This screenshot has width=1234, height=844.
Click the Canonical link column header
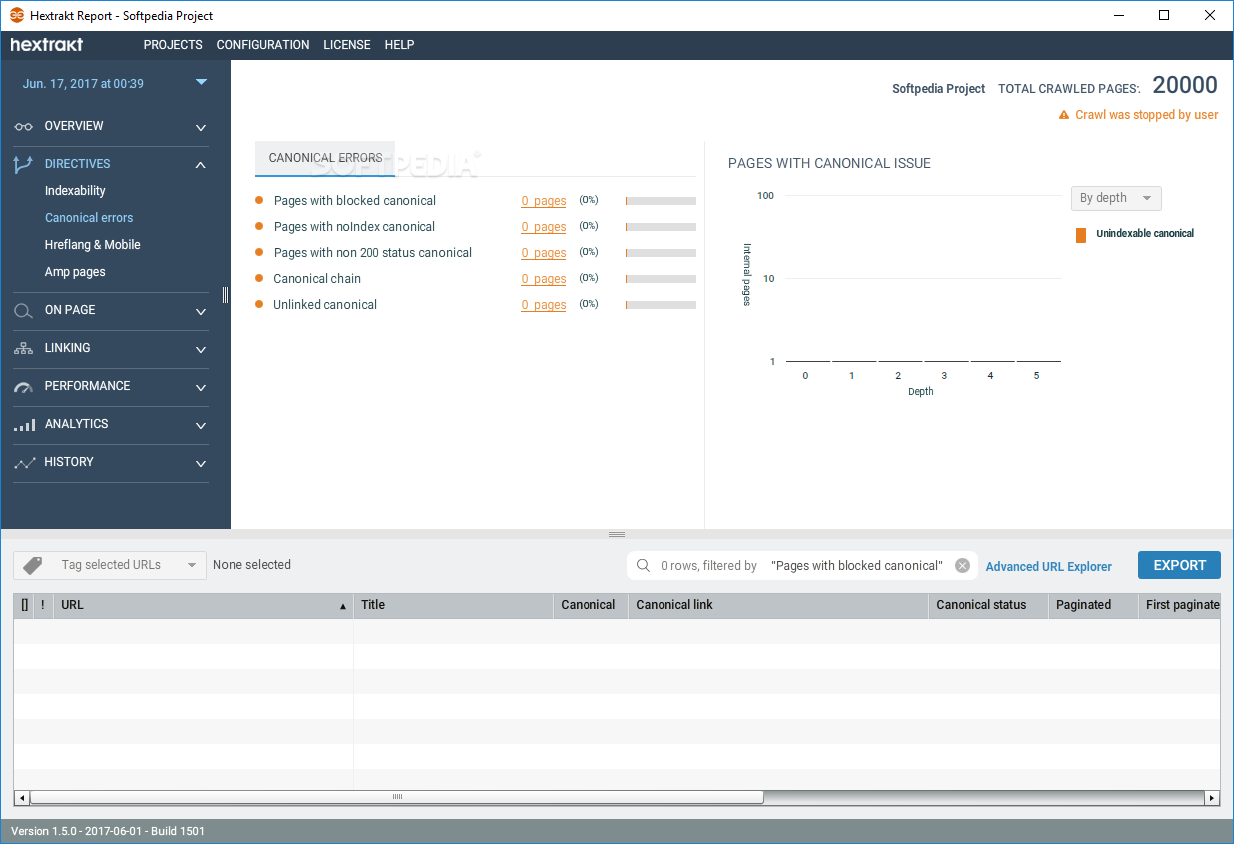click(778, 605)
